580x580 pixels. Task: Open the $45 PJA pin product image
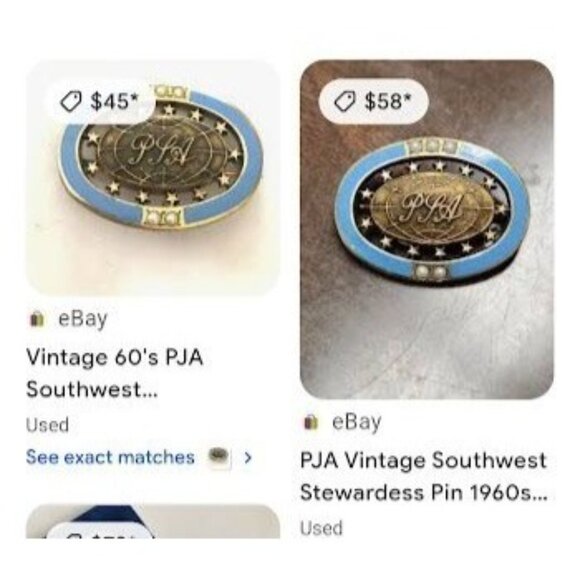(152, 178)
